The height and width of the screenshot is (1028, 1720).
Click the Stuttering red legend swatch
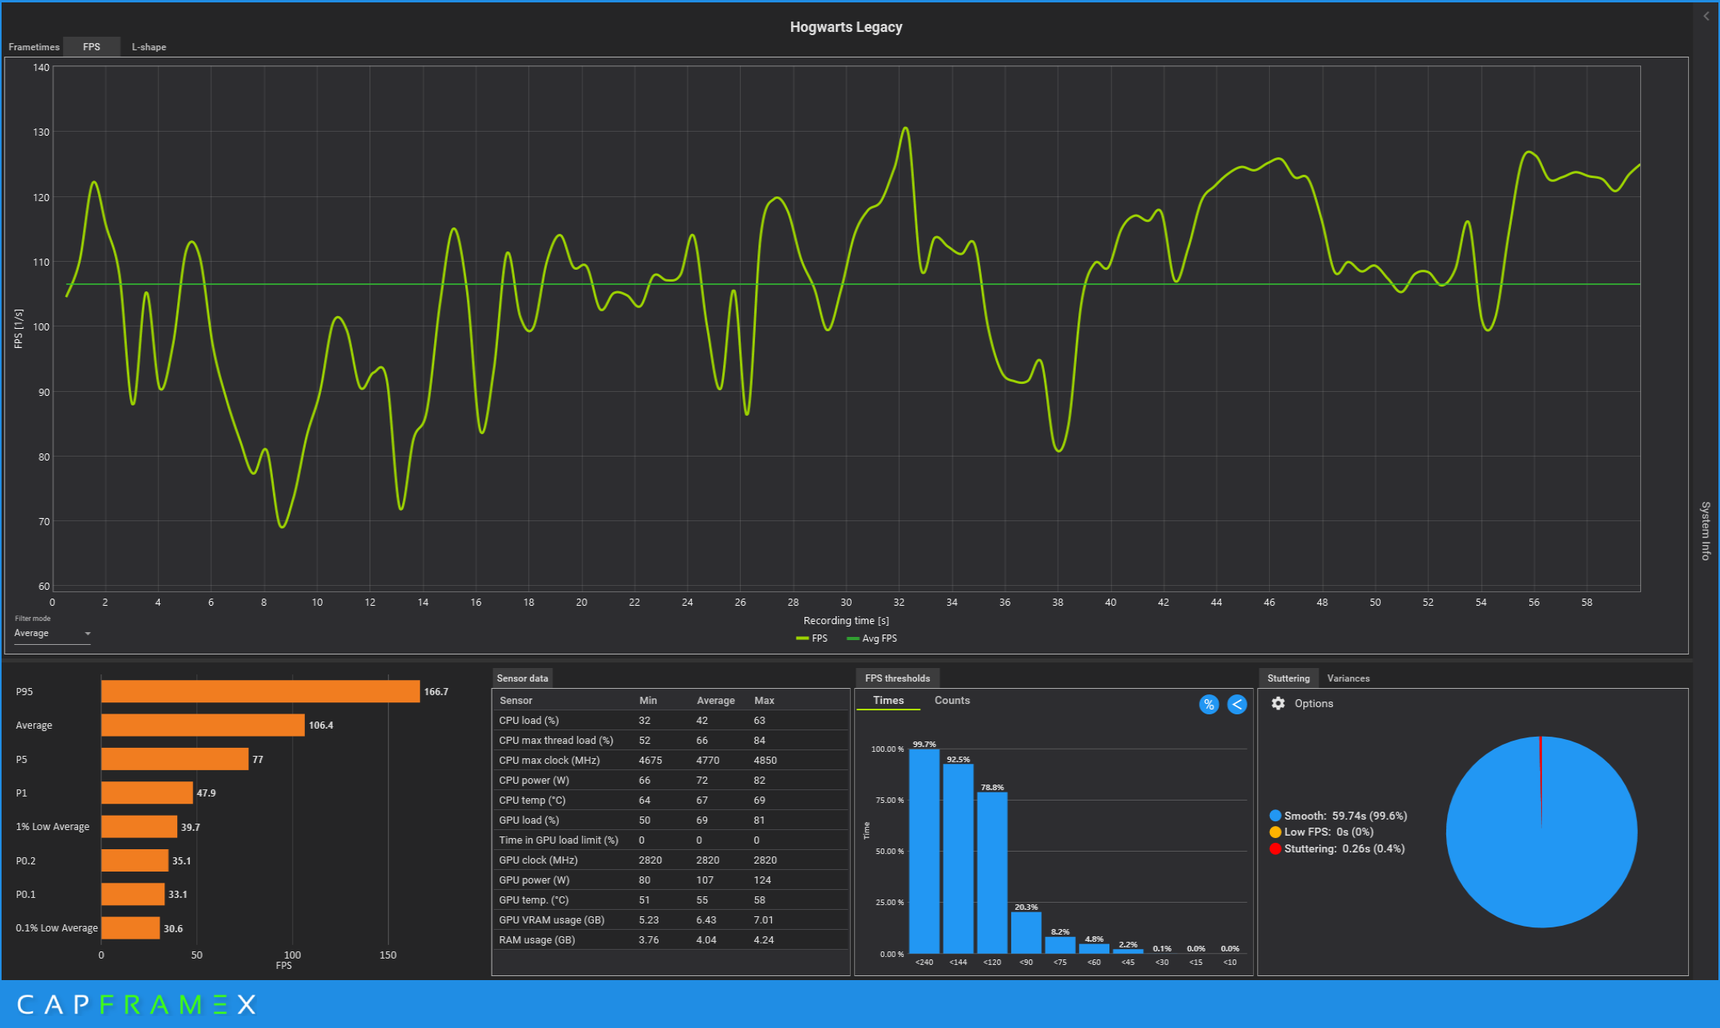click(x=1275, y=849)
